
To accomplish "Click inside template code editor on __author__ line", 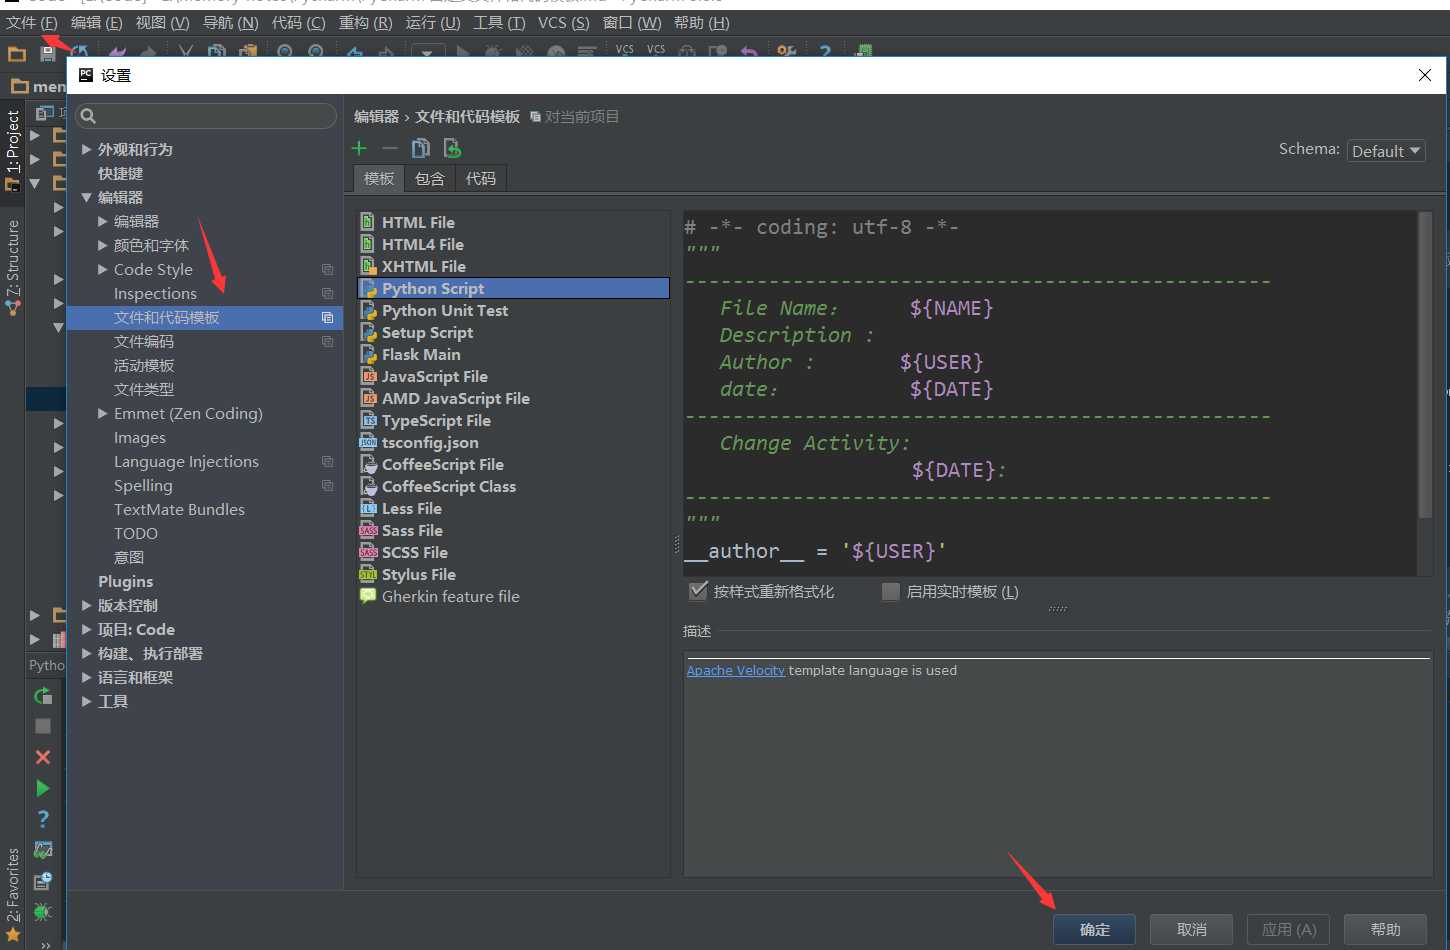I will pos(815,551).
